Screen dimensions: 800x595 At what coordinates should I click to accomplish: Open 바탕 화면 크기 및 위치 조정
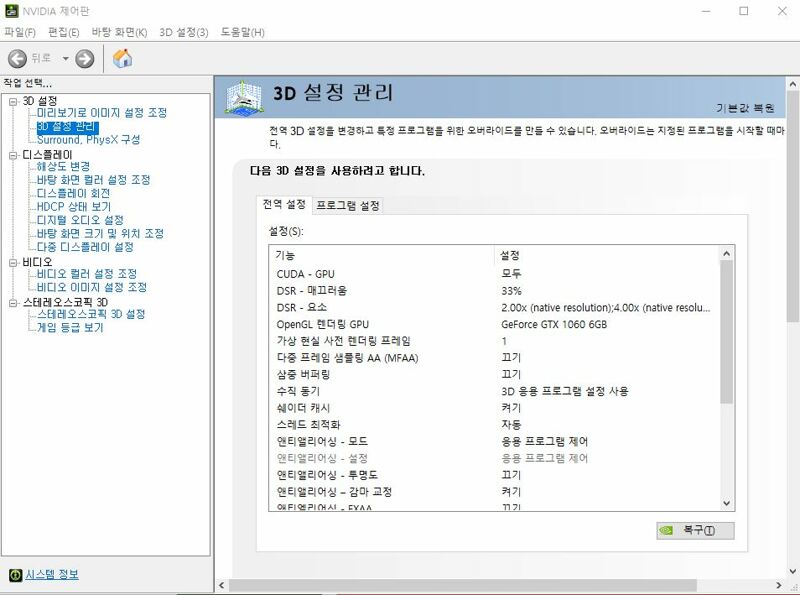click(101, 233)
